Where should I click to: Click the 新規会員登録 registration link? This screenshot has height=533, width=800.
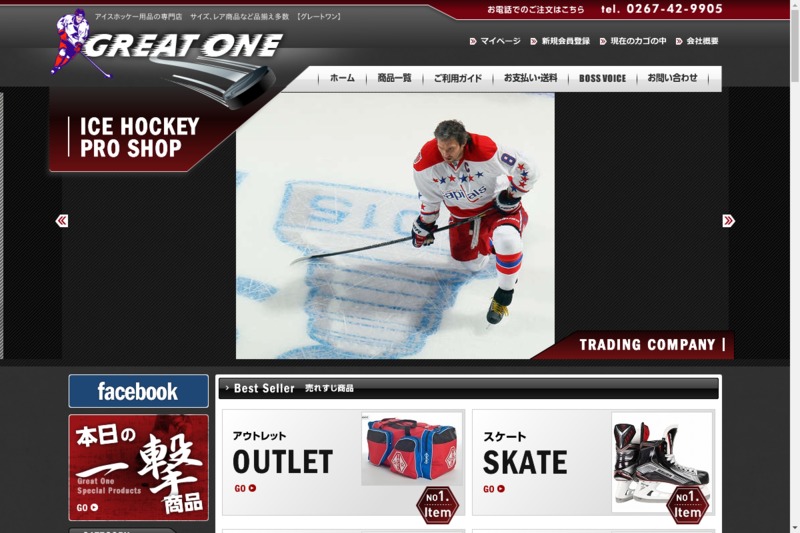coord(560,41)
